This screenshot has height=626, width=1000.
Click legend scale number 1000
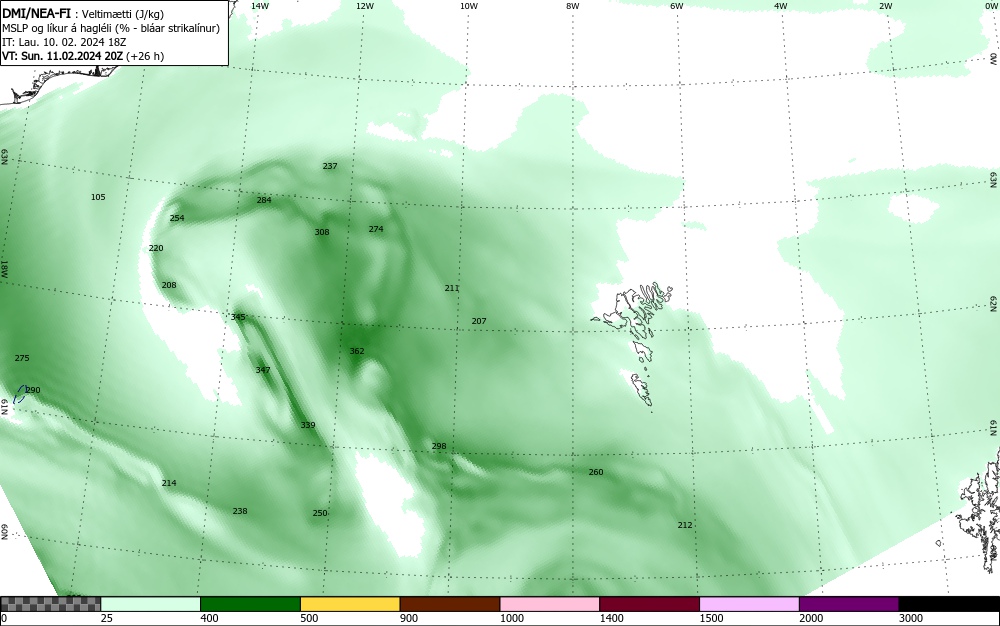point(511,618)
